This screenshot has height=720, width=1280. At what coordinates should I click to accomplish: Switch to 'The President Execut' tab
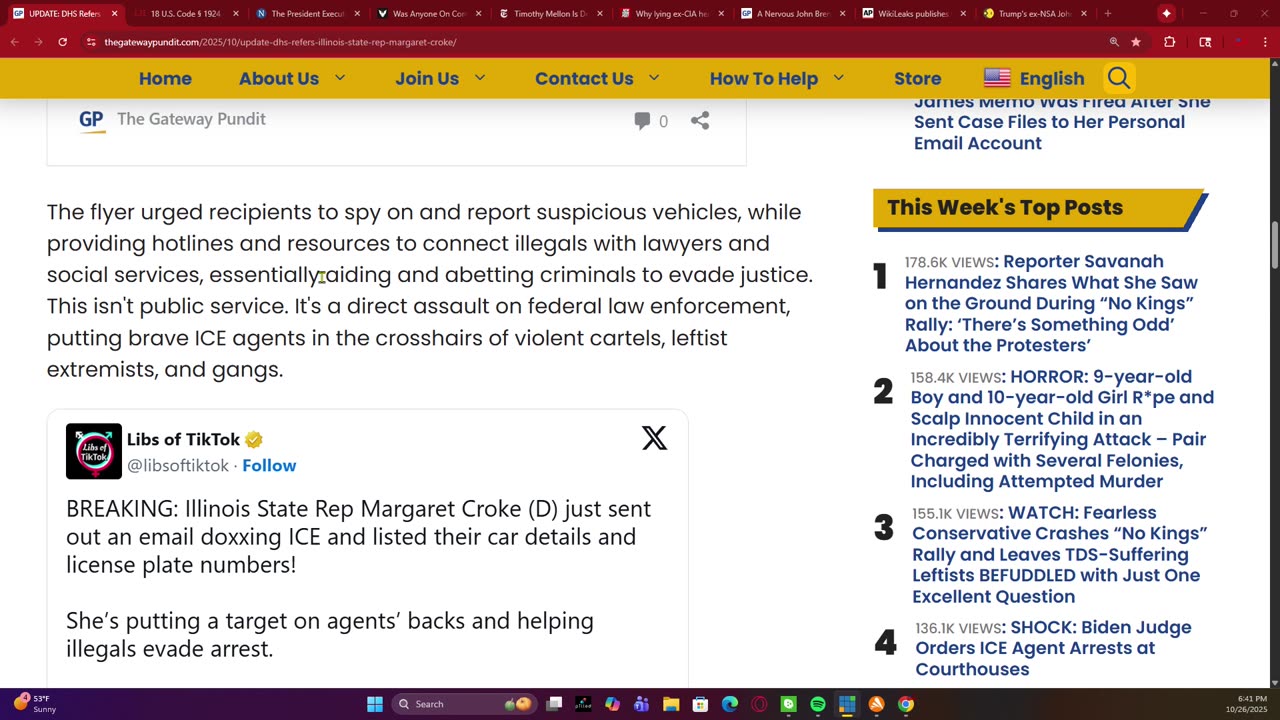(x=306, y=14)
